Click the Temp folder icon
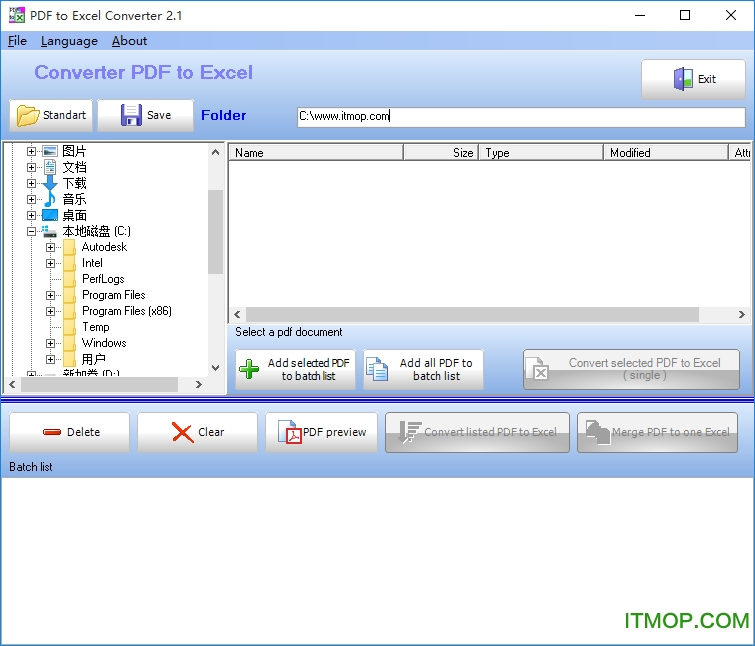The height and width of the screenshot is (646, 755). (69, 327)
